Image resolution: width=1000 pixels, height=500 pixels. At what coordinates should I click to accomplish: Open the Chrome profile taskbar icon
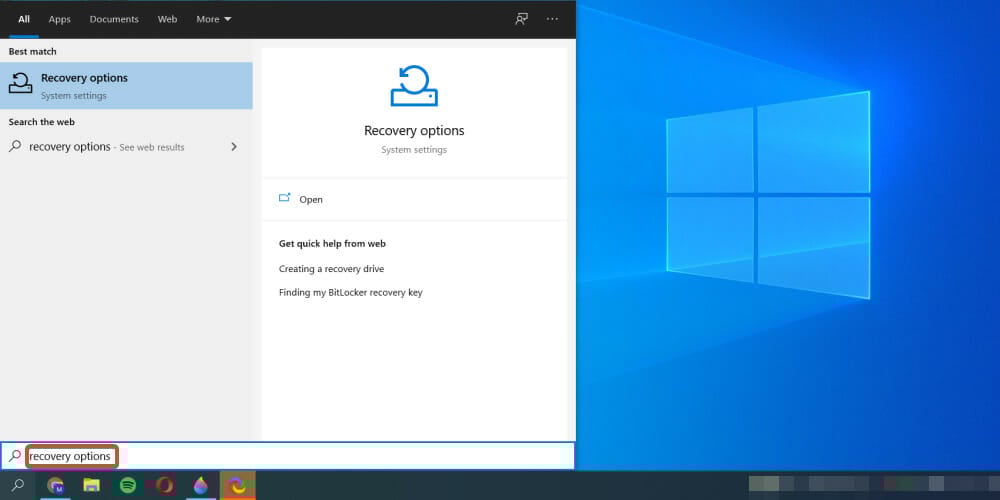click(x=56, y=486)
